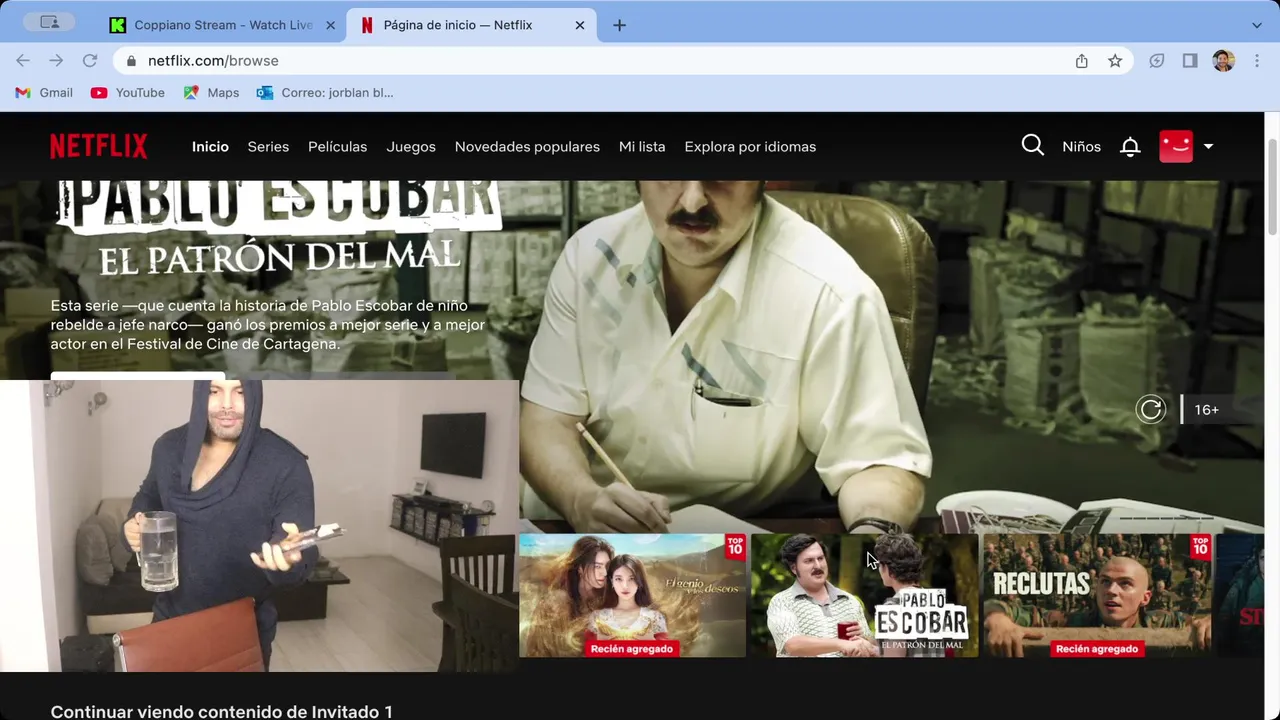The image size is (1280, 720).
Task: Expand the tab search chevron
Action: tap(1257, 25)
